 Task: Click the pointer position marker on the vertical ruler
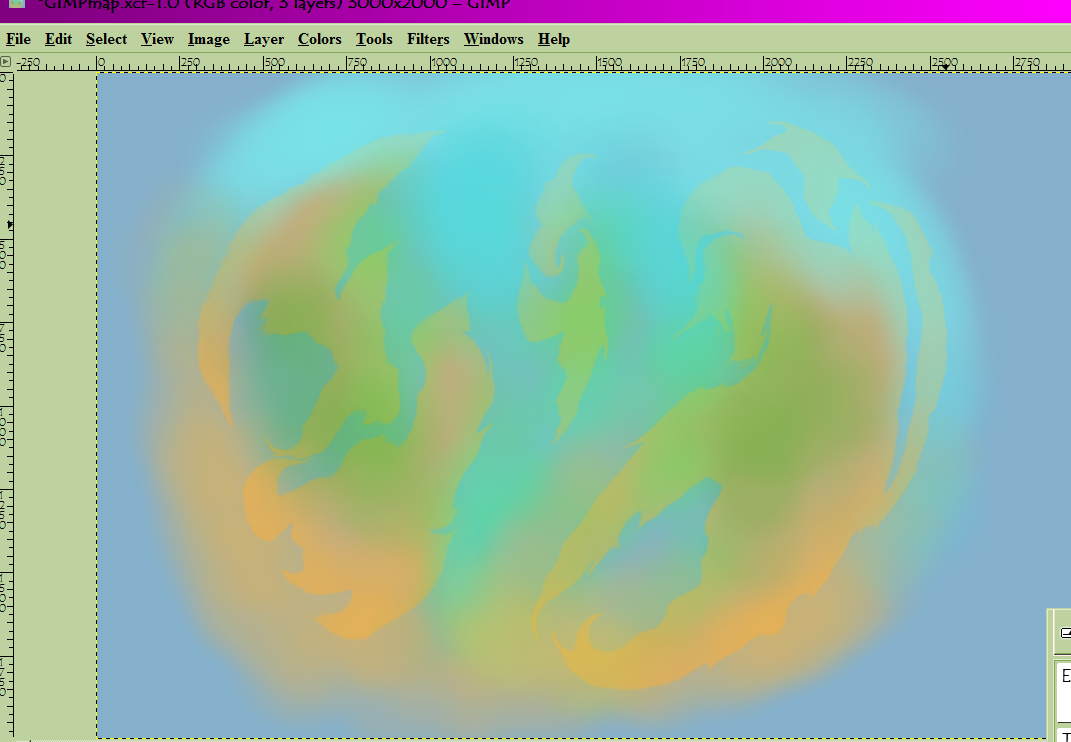[x=10, y=224]
